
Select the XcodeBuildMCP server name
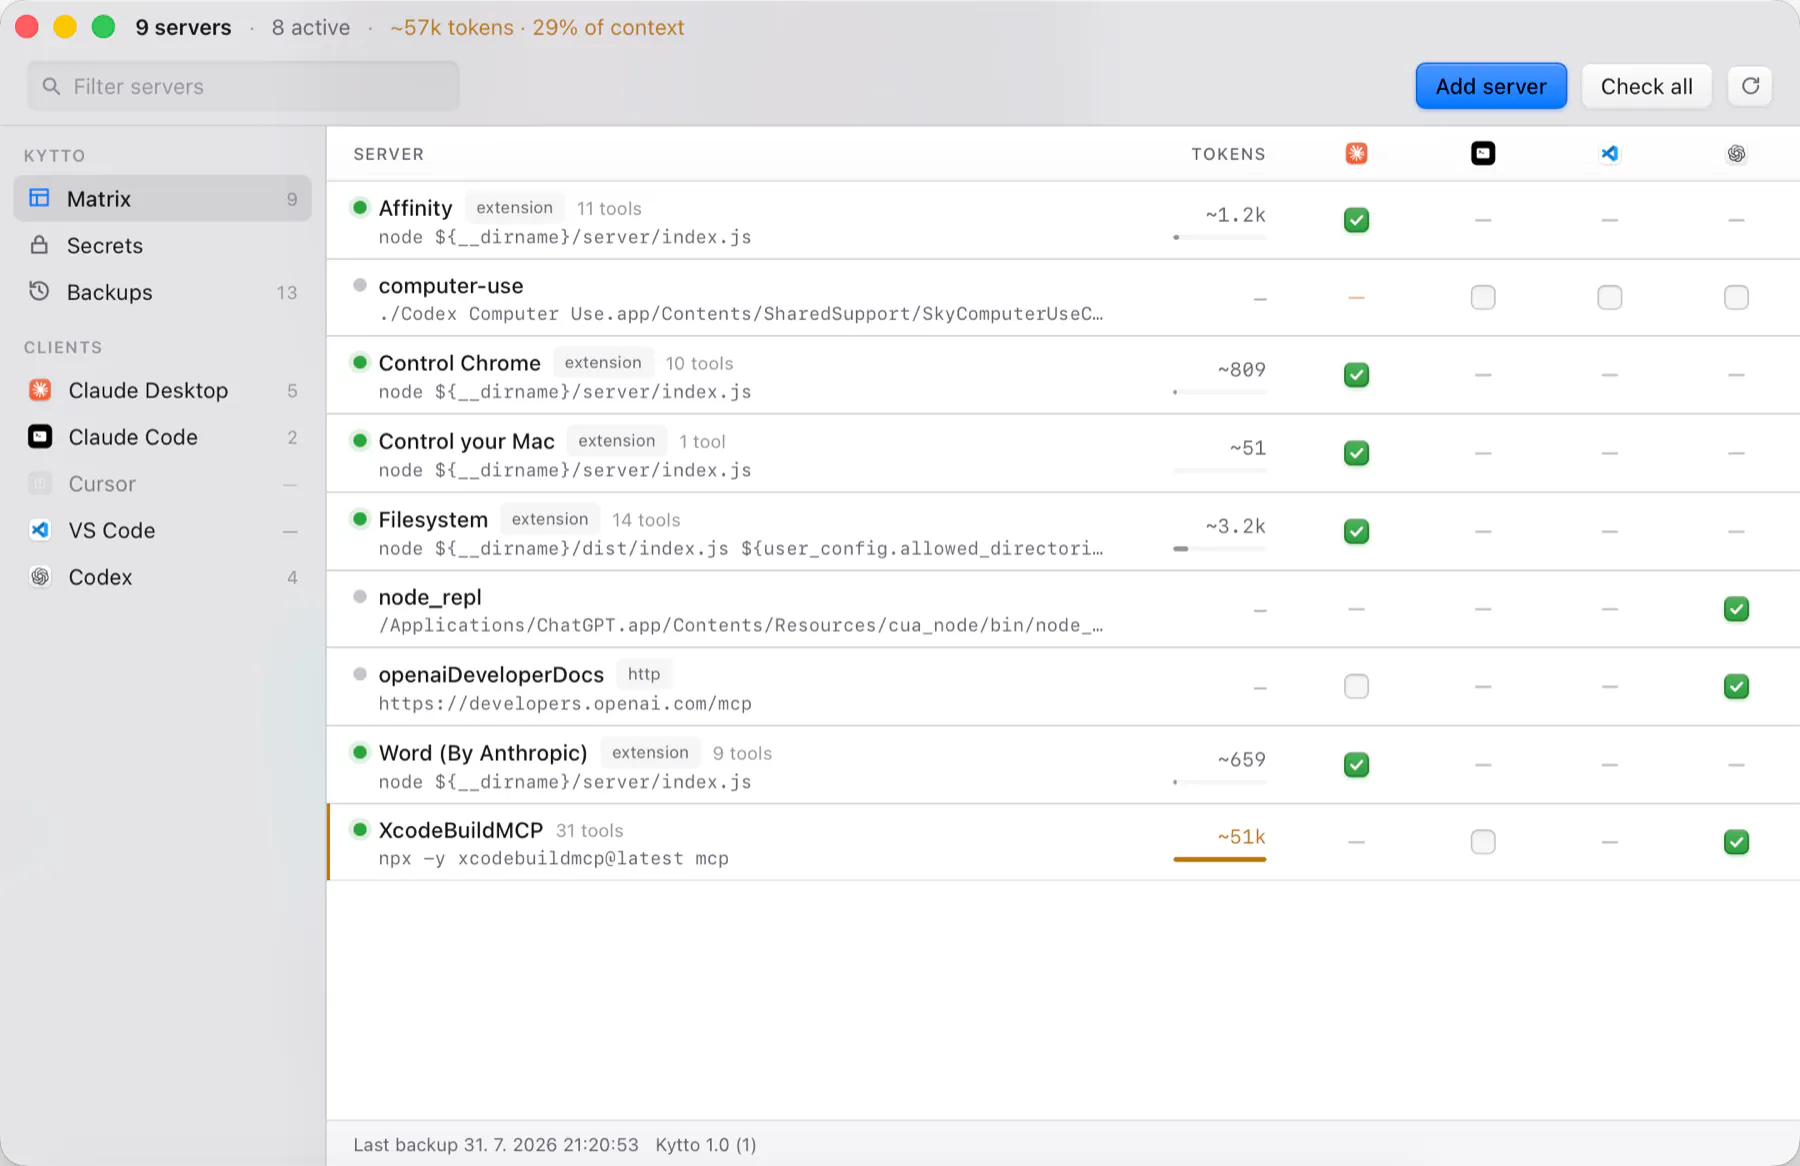click(x=461, y=830)
